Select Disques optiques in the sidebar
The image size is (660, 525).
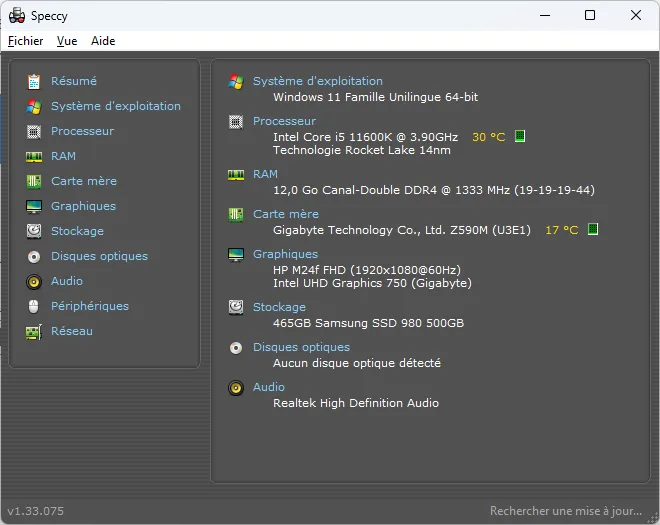(x=99, y=256)
